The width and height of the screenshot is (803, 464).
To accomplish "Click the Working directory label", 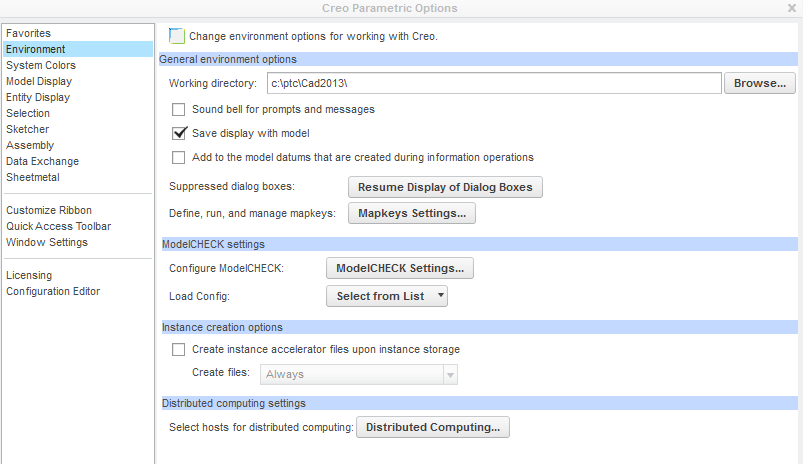I will (x=213, y=83).
